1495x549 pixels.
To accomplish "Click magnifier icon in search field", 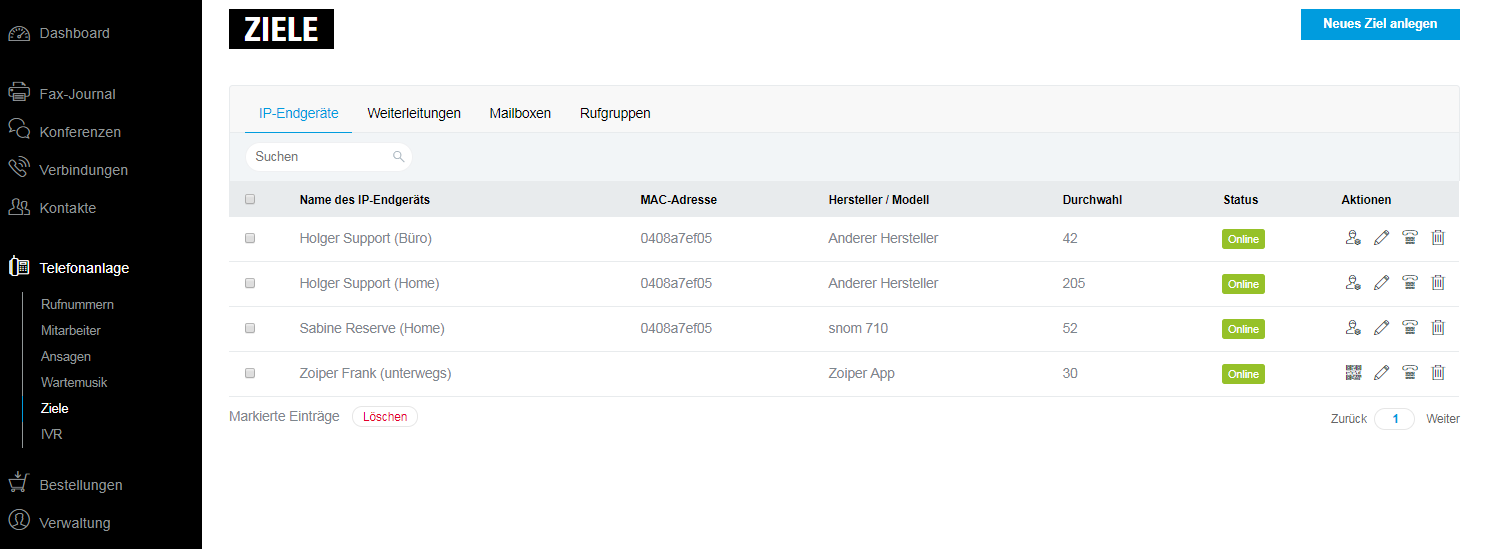I will (398, 157).
